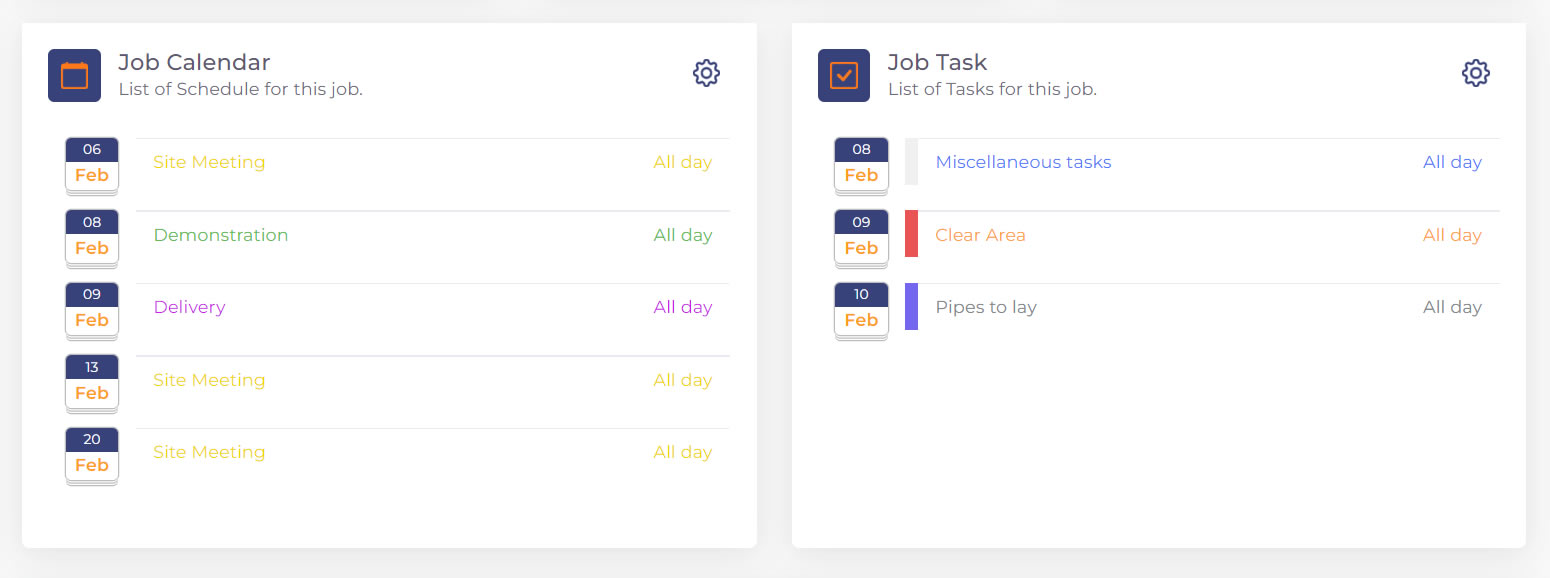Click All day next to Demonstration
Screen dimensions: 1550x578
click(683, 234)
